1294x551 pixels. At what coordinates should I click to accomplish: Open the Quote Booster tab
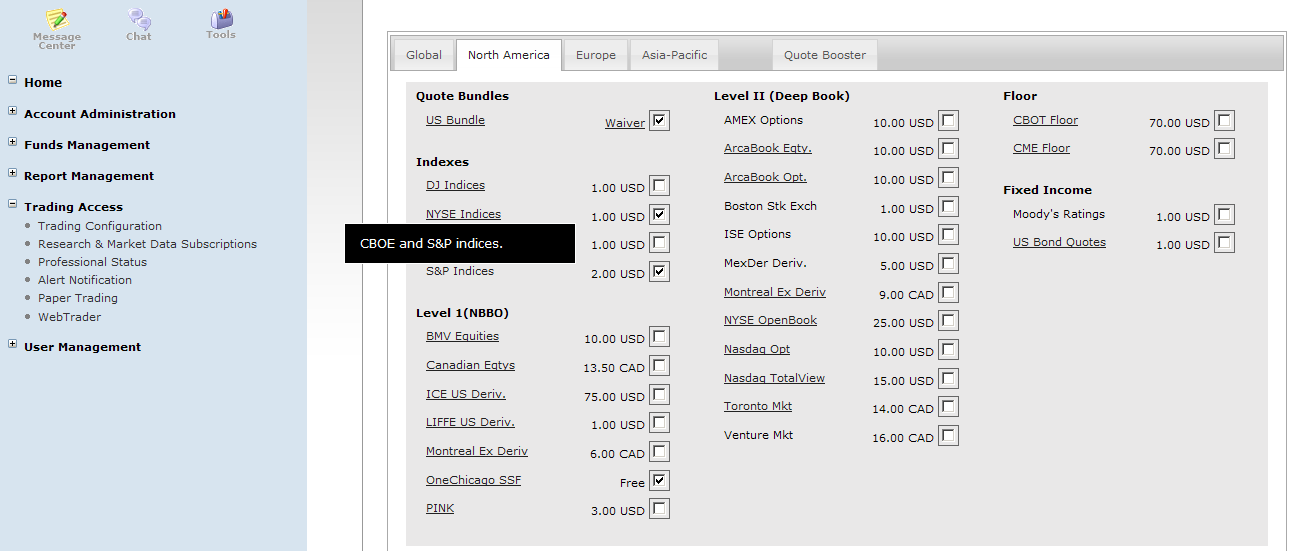tap(825, 55)
